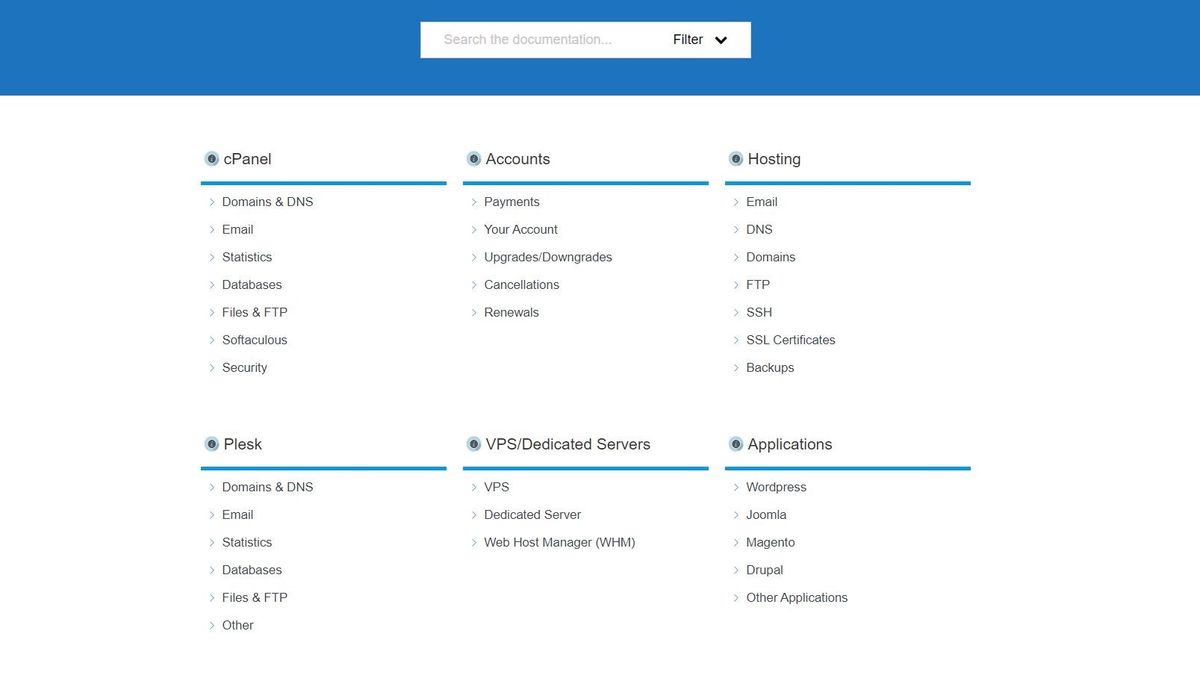Open the Backups topic under Hosting
The width and height of the screenshot is (1200, 675).
click(770, 367)
